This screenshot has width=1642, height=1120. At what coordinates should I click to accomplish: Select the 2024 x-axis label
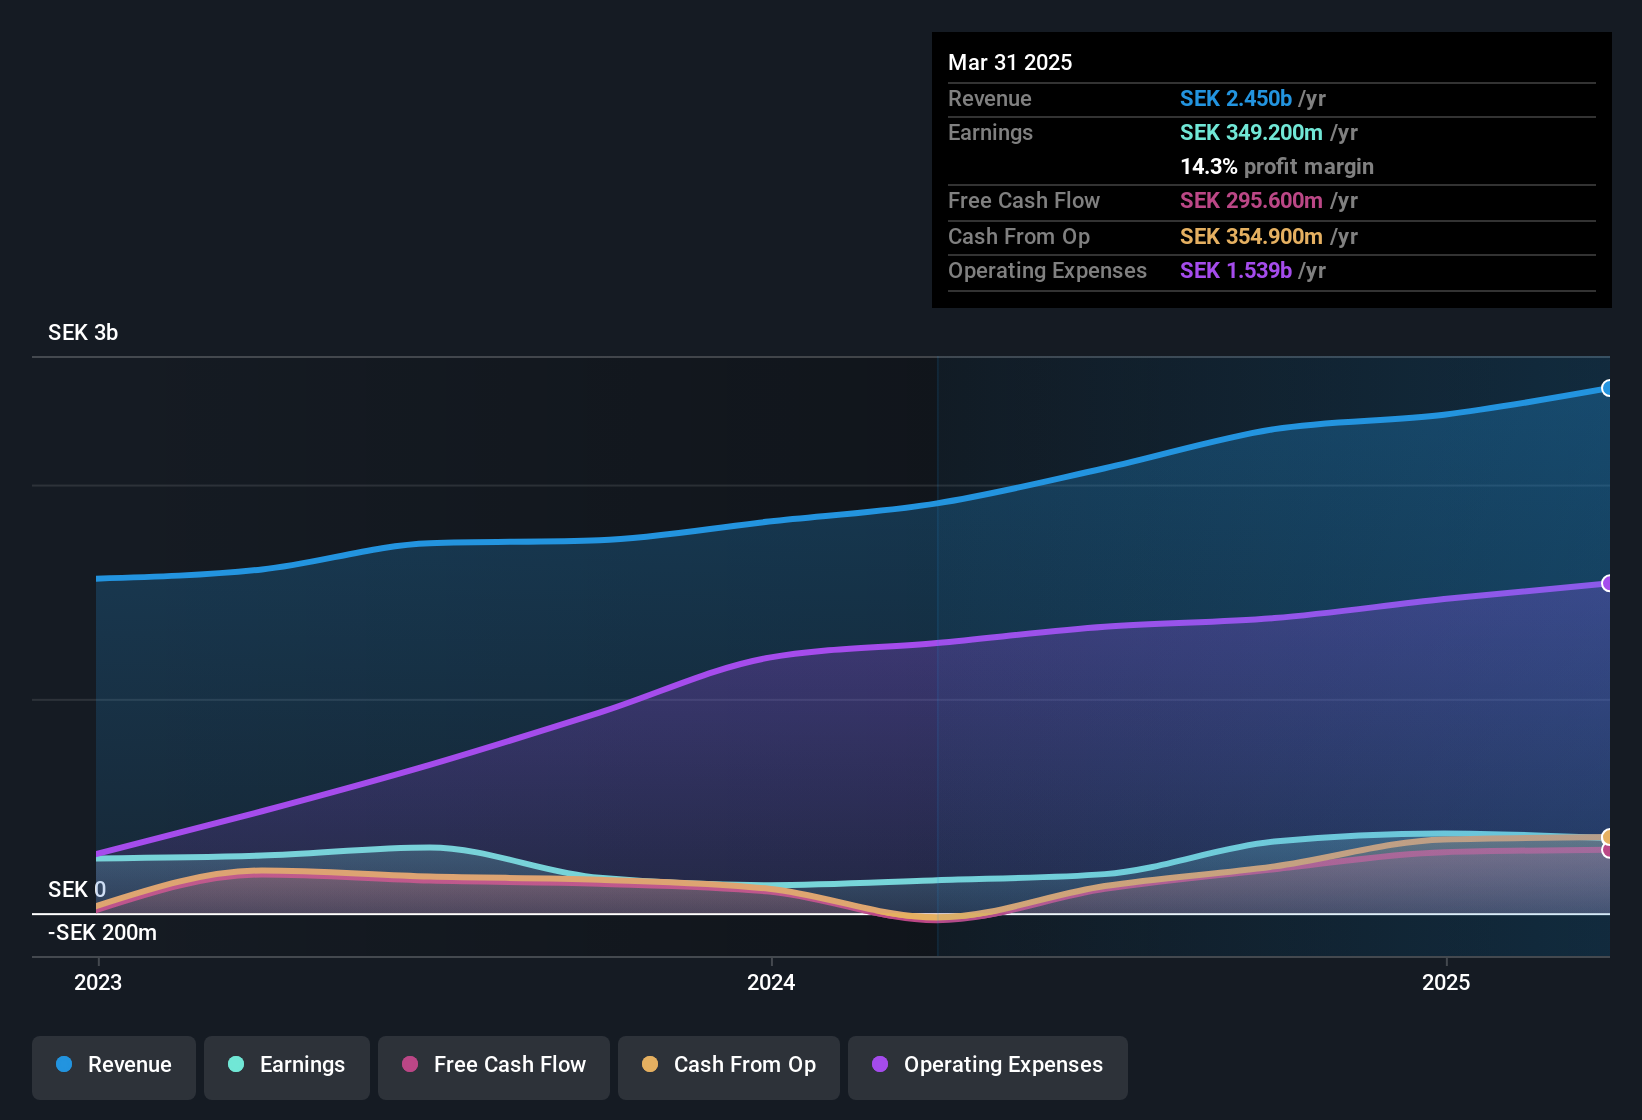(771, 982)
